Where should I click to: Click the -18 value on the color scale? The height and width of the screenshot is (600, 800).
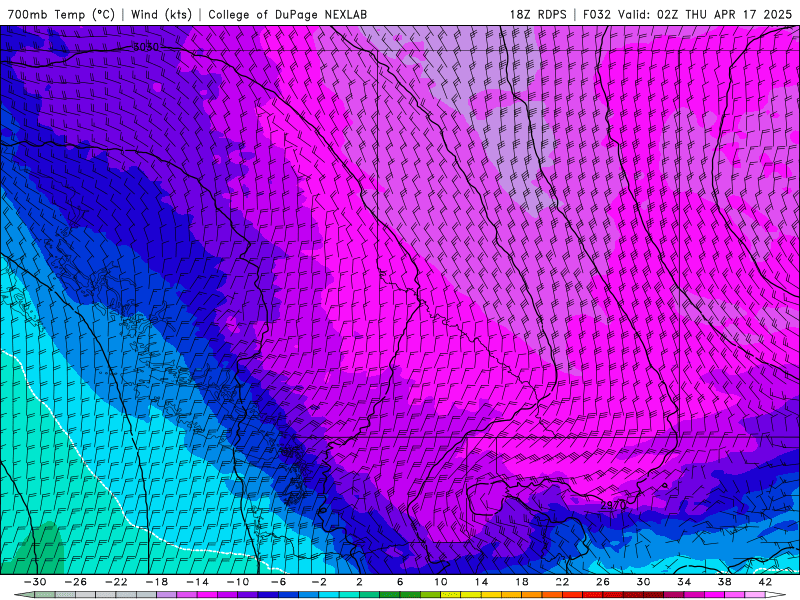157,582
